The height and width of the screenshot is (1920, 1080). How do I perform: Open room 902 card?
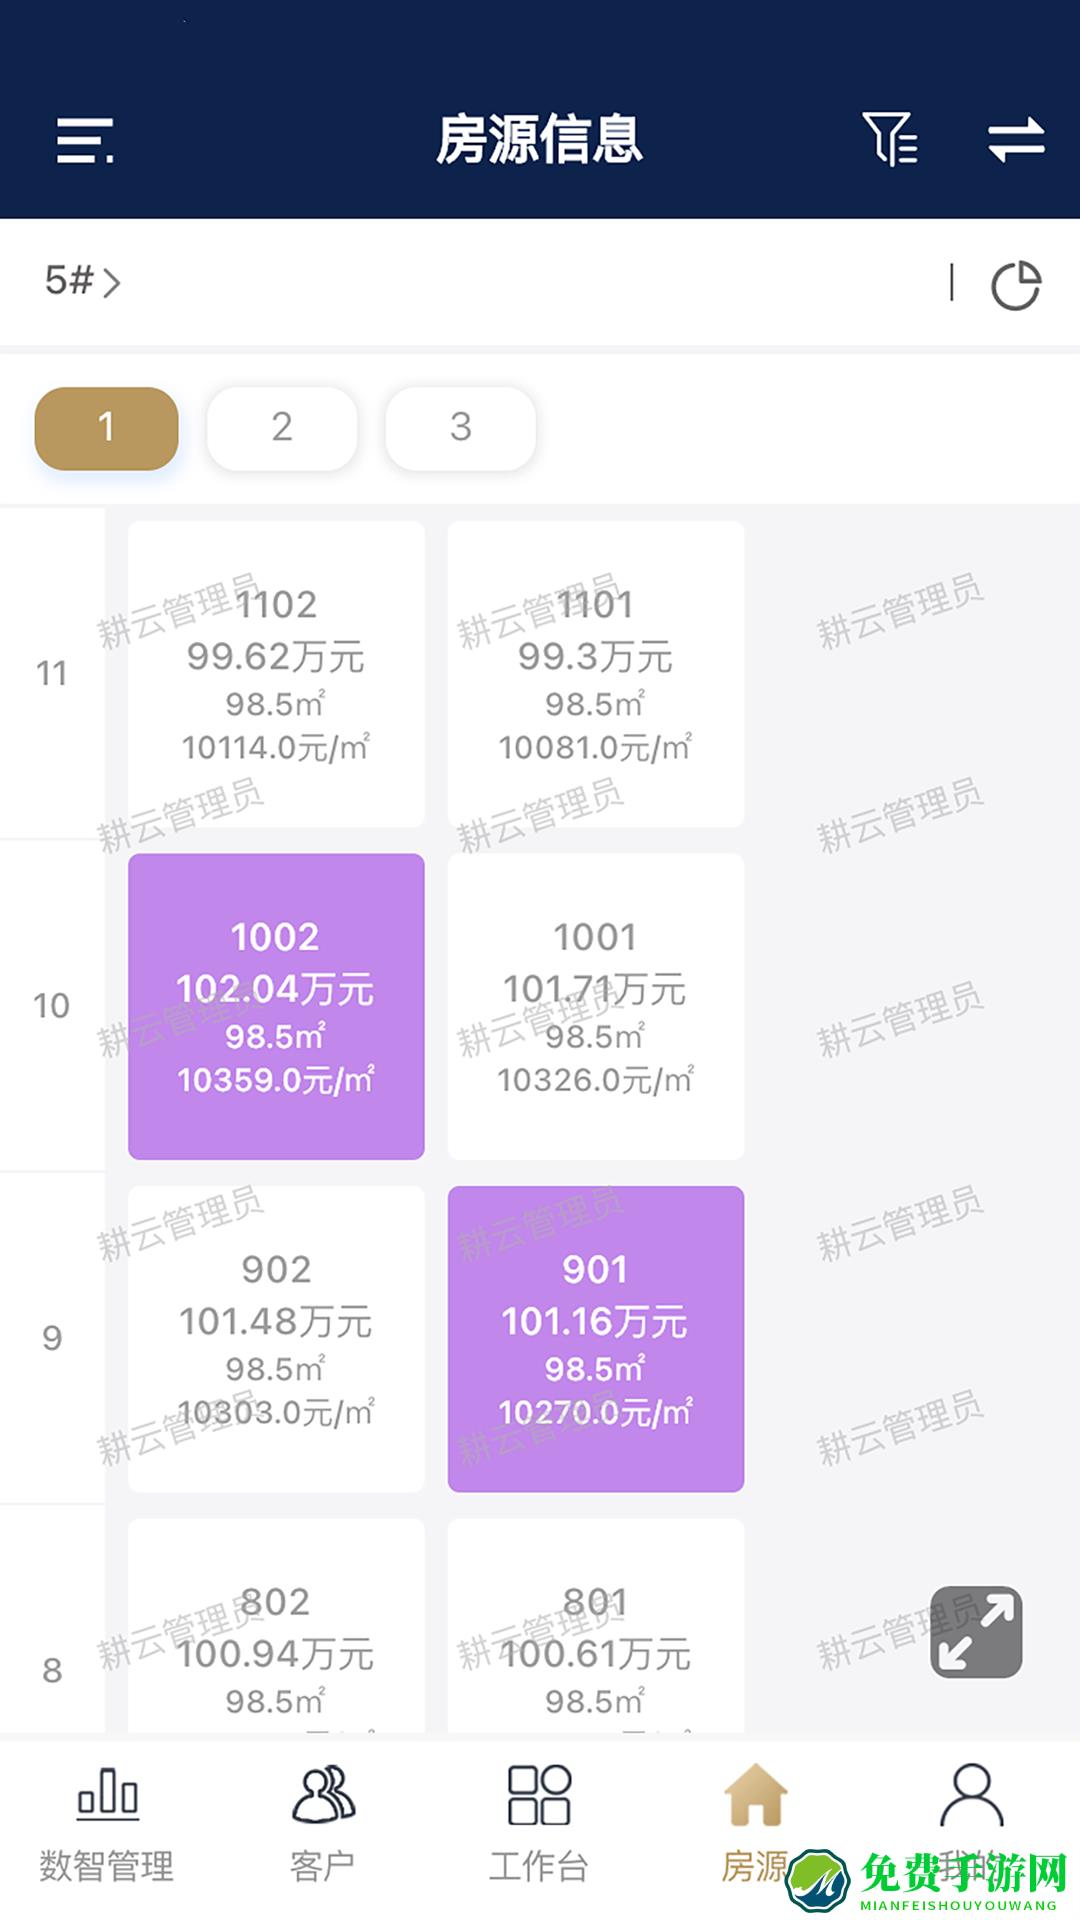[276, 1339]
